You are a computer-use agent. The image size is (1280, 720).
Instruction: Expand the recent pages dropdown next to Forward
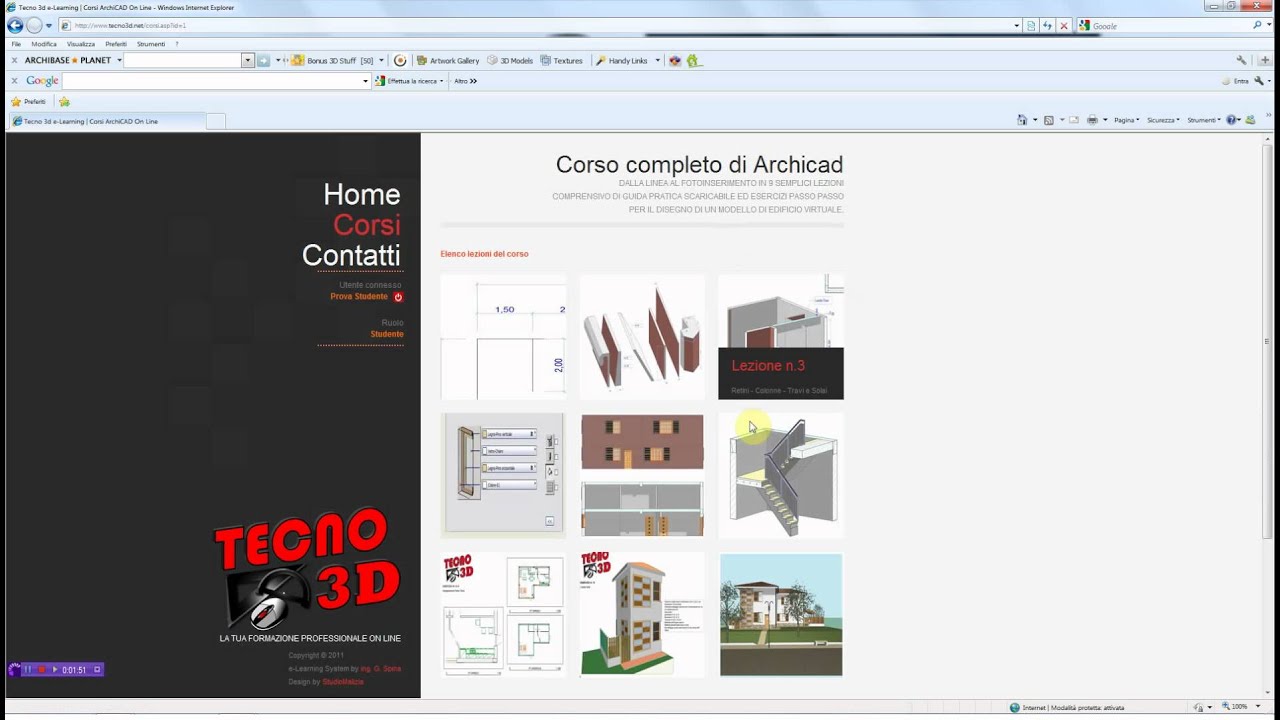(49, 26)
